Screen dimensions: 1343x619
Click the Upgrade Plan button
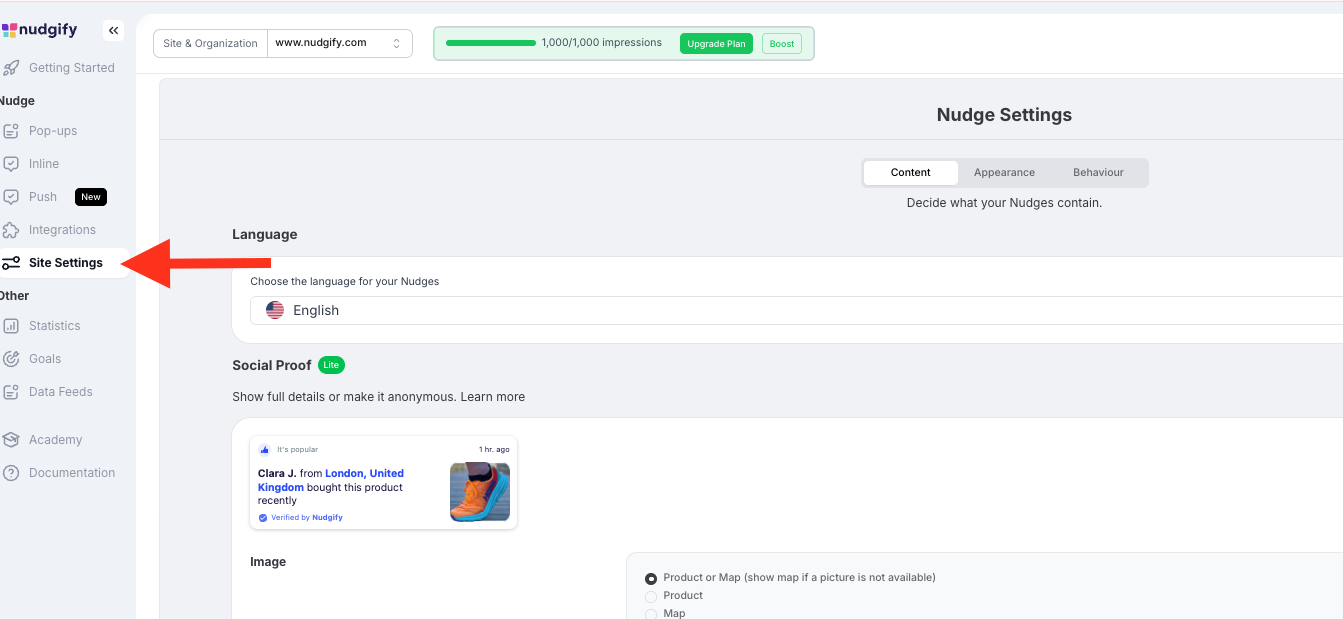pos(717,44)
